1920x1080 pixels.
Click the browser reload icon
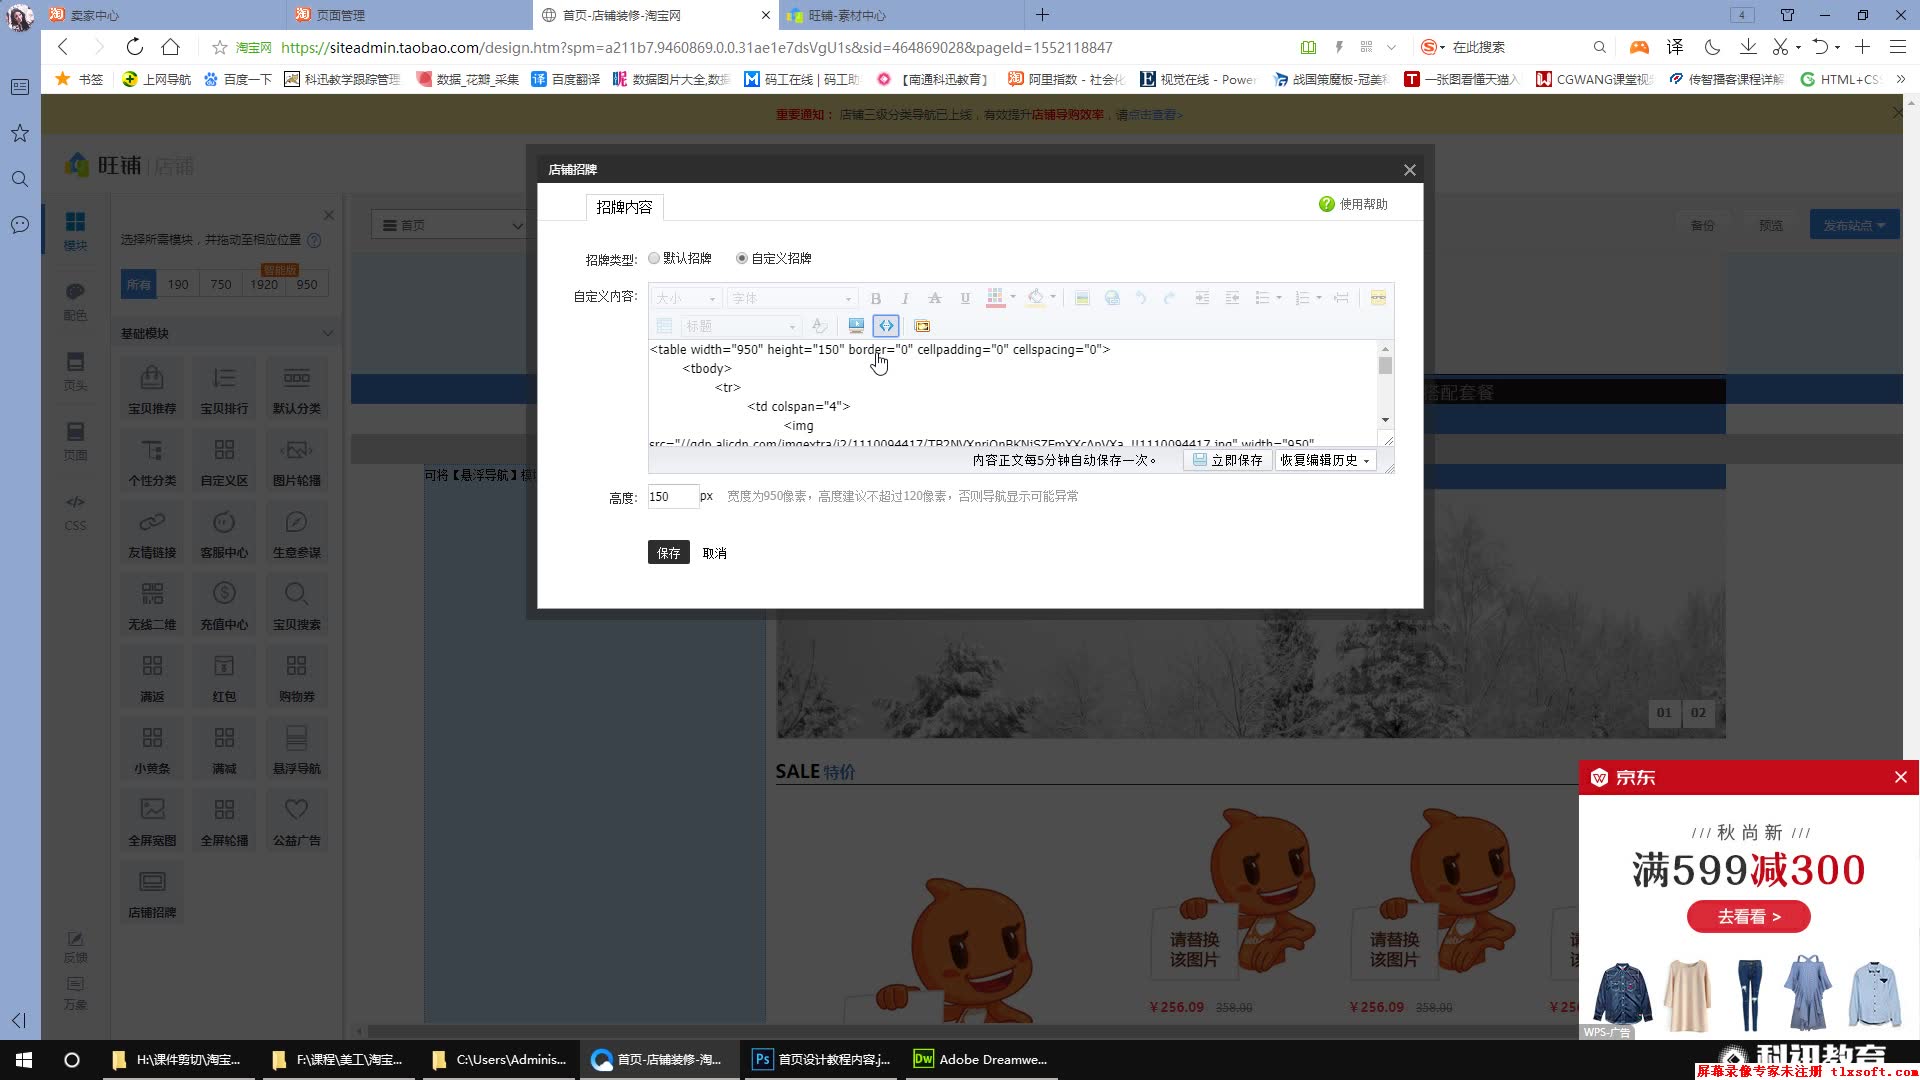point(134,47)
